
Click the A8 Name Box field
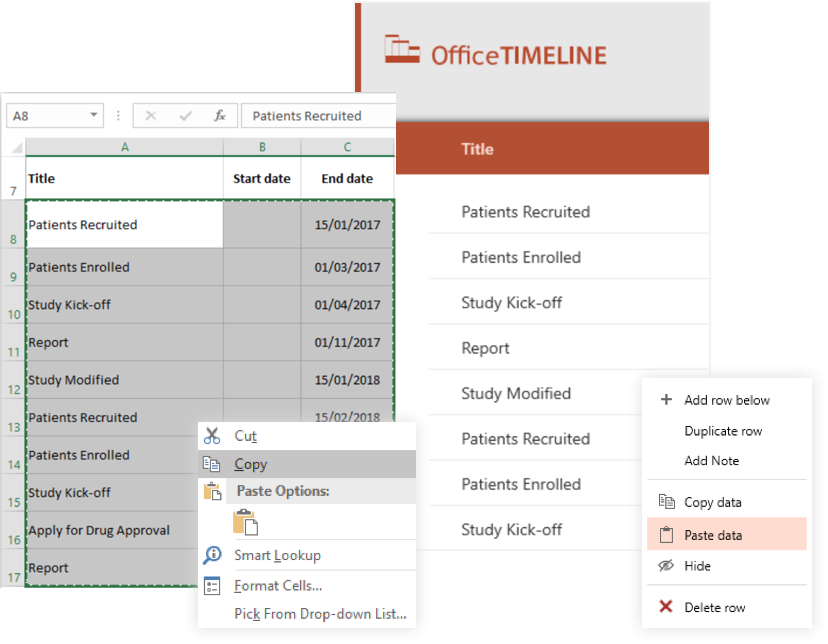click(x=54, y=116)
